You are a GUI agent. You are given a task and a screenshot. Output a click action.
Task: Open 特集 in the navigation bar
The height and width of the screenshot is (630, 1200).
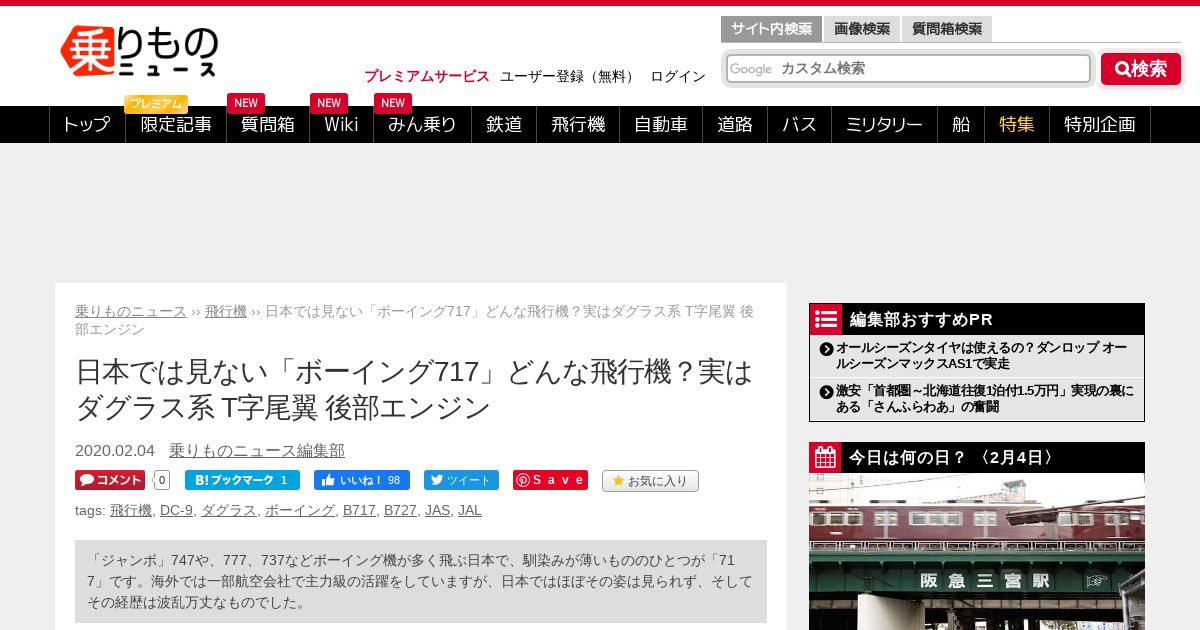(1017, 124)
